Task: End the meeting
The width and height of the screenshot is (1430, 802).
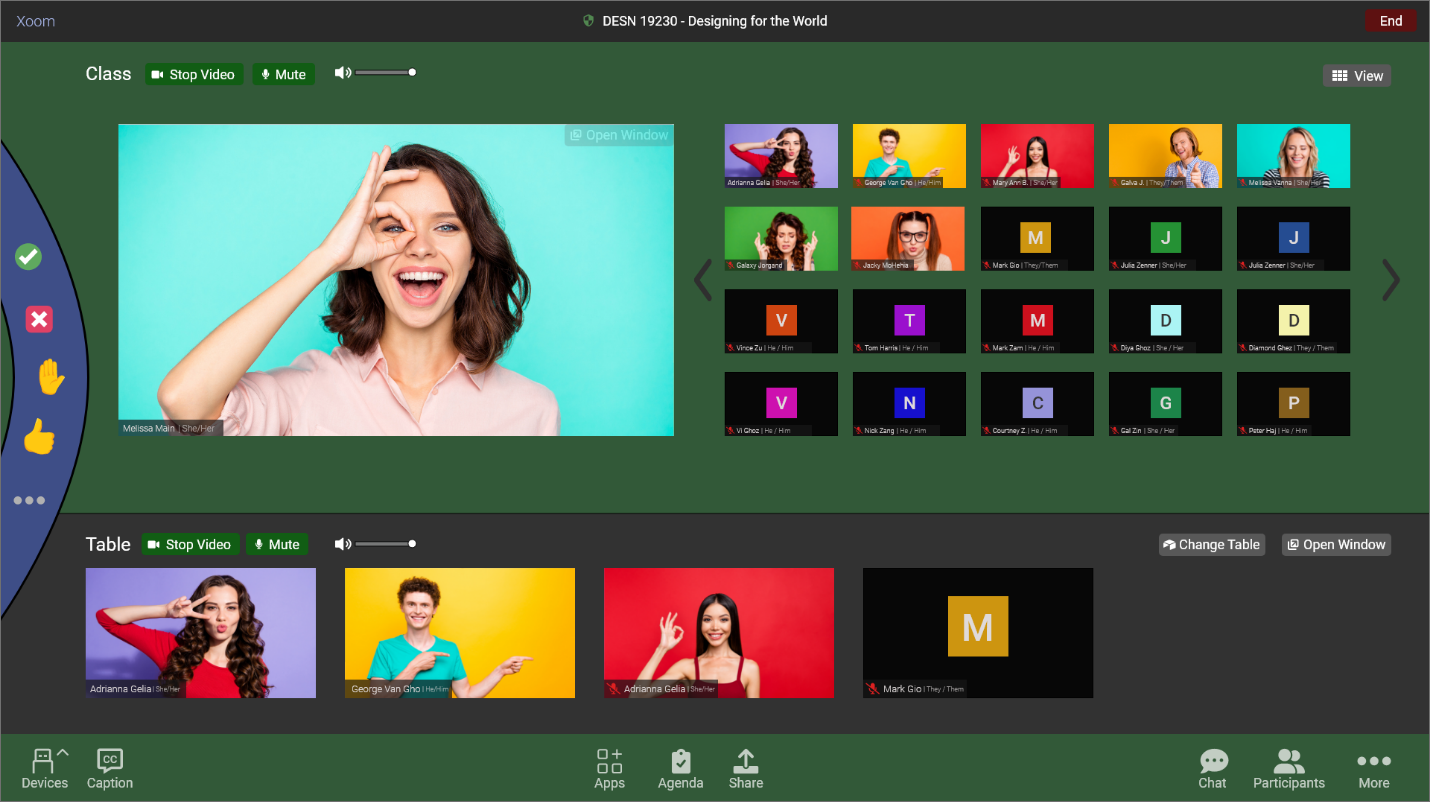Action: click(x=1391, y=19)
